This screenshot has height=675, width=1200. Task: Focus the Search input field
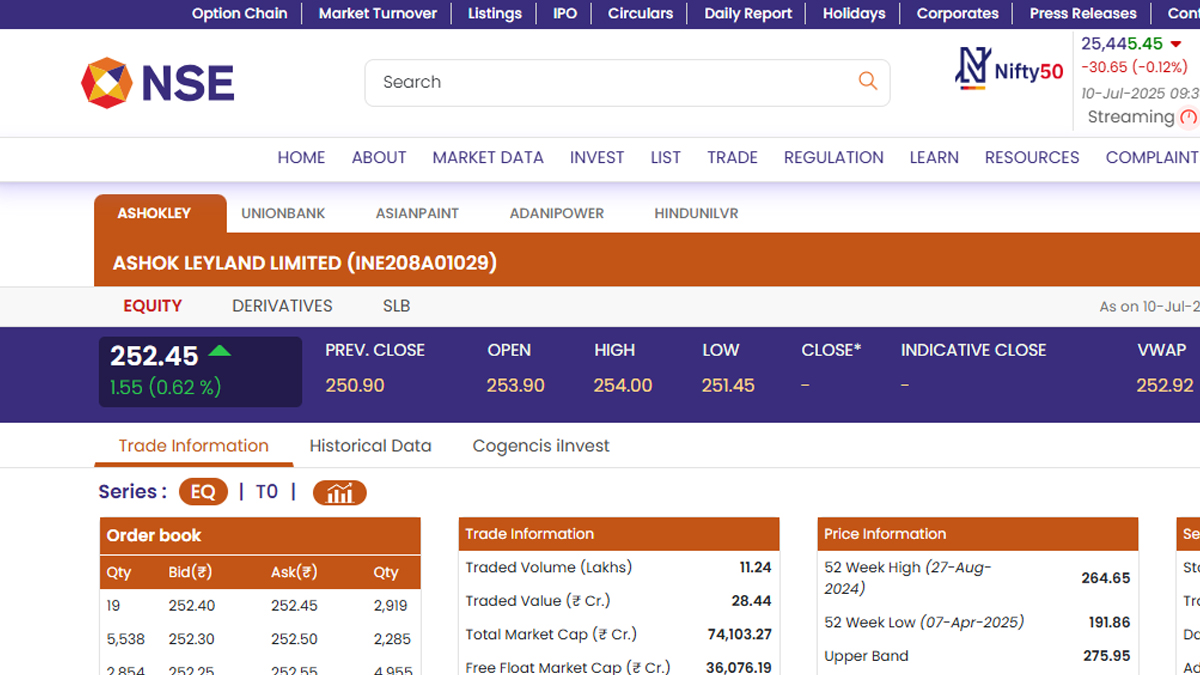click(627, 82)
